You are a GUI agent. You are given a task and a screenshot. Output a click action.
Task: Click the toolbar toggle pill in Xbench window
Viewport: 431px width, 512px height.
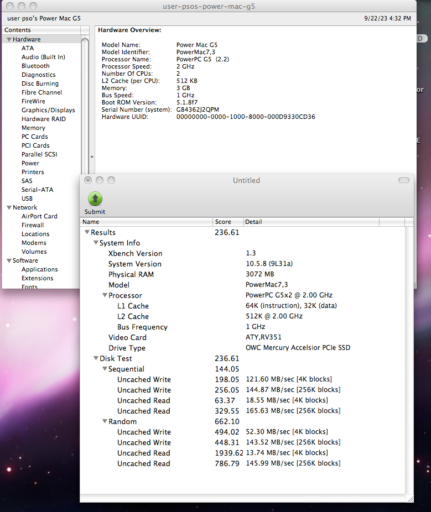click(404, 180)
